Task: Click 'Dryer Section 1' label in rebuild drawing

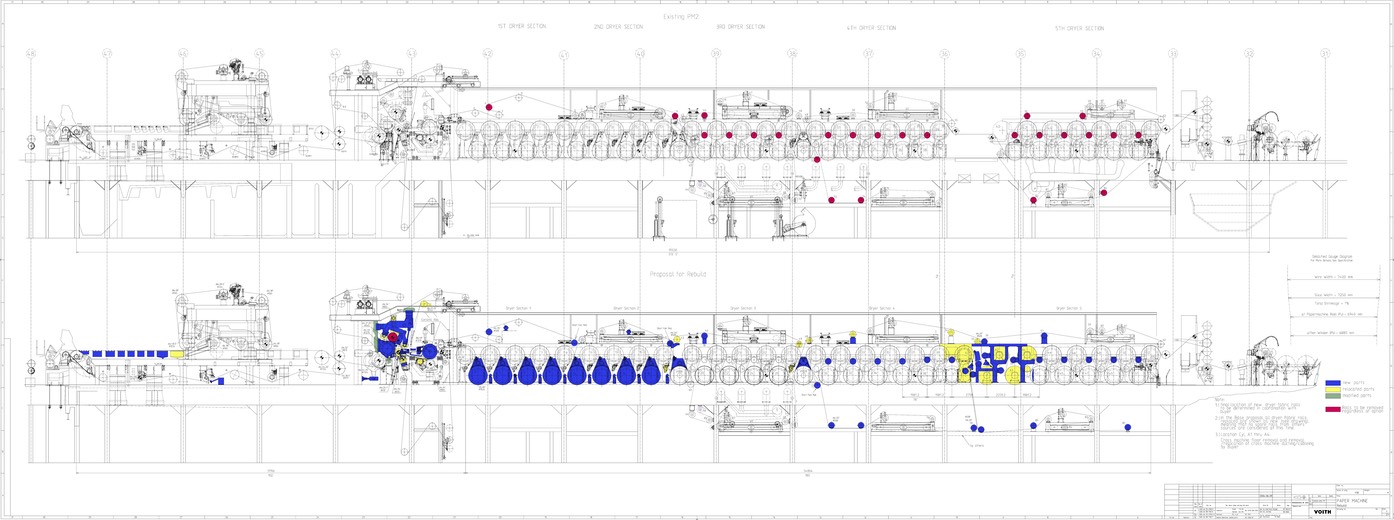Action: (519, 308)
